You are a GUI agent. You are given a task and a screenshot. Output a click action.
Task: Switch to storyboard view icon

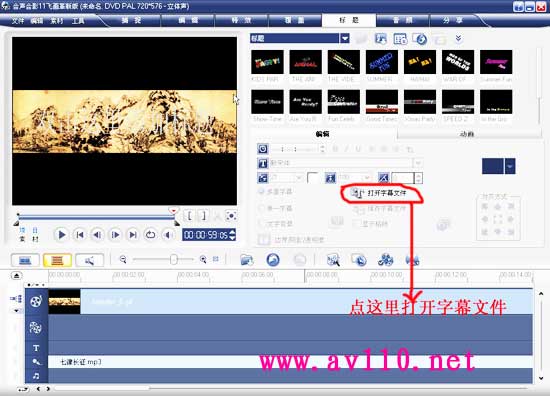[25, 260]
